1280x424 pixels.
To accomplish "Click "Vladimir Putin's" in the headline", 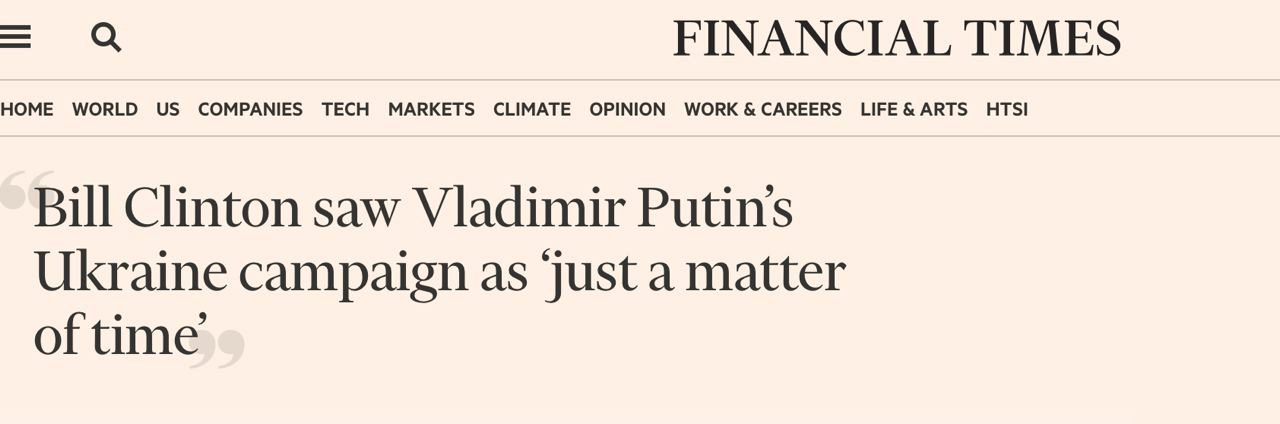I will point(603,210).
